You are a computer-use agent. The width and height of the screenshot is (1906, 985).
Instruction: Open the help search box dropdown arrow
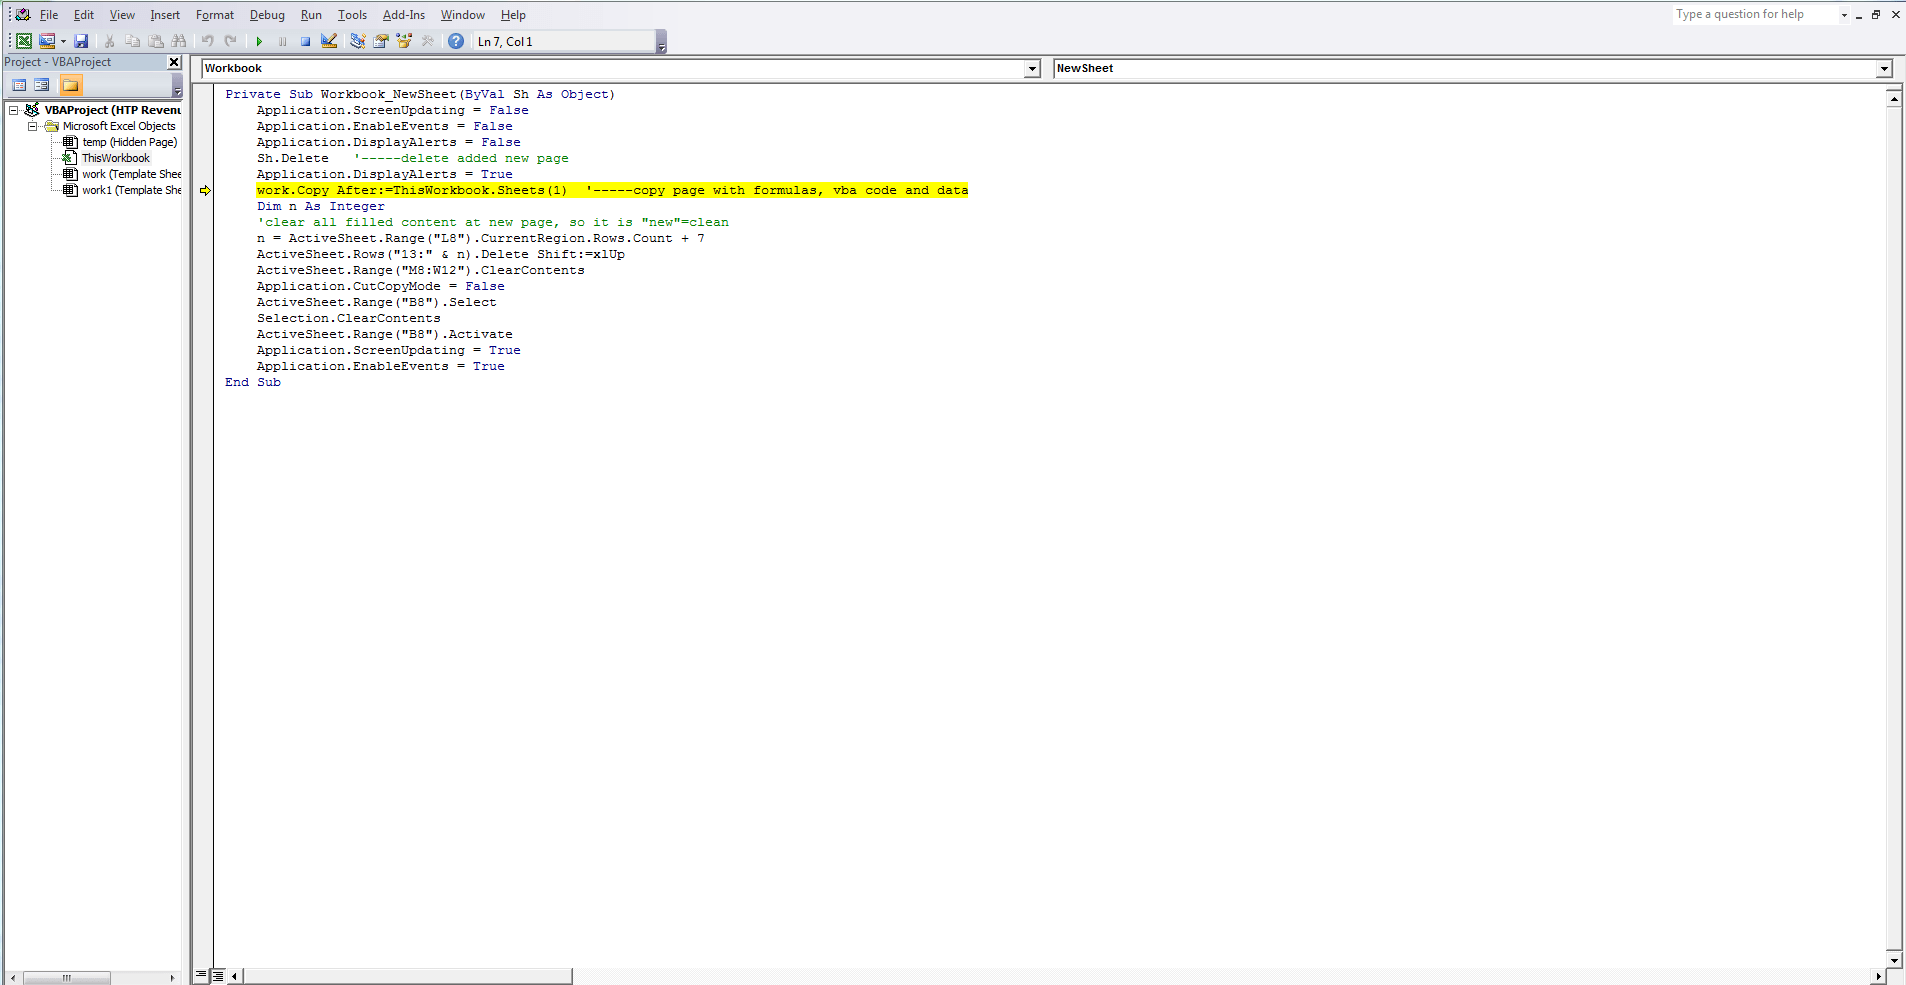click(1844, 15)
